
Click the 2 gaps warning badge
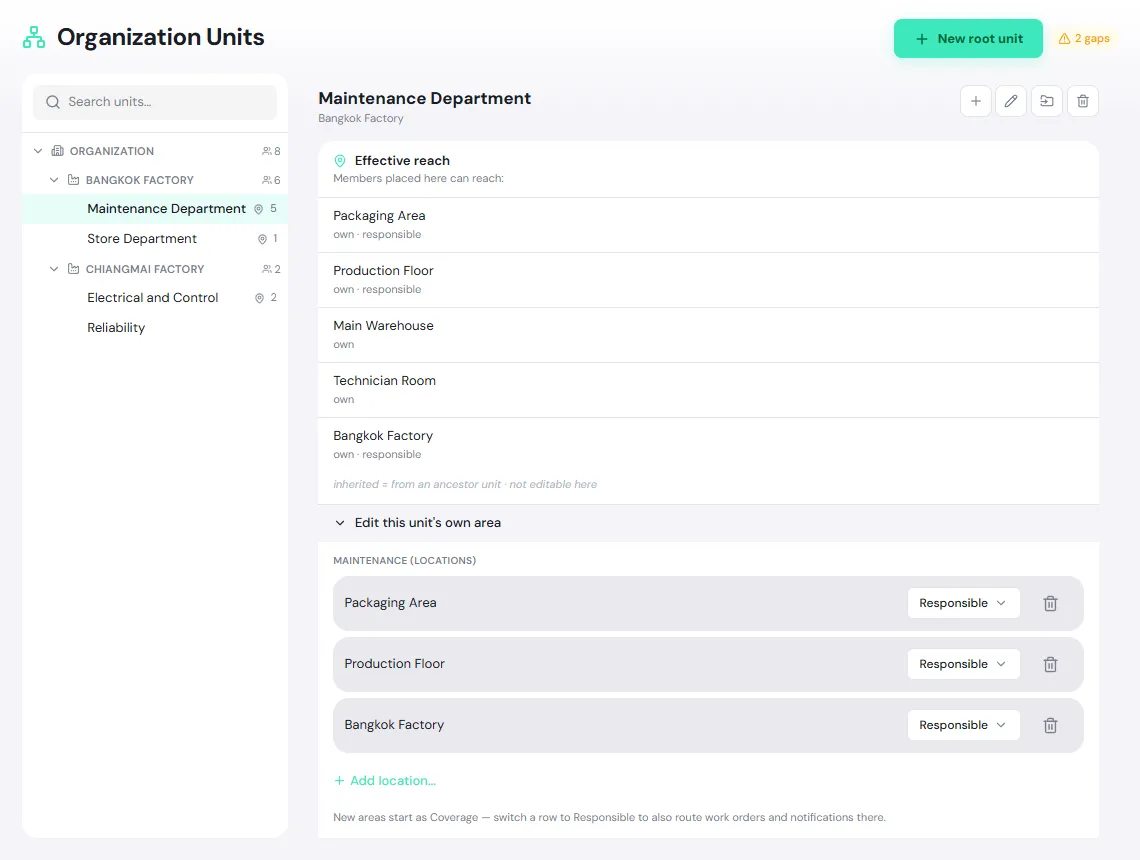pyautogui.click(x=1084, y=39)
